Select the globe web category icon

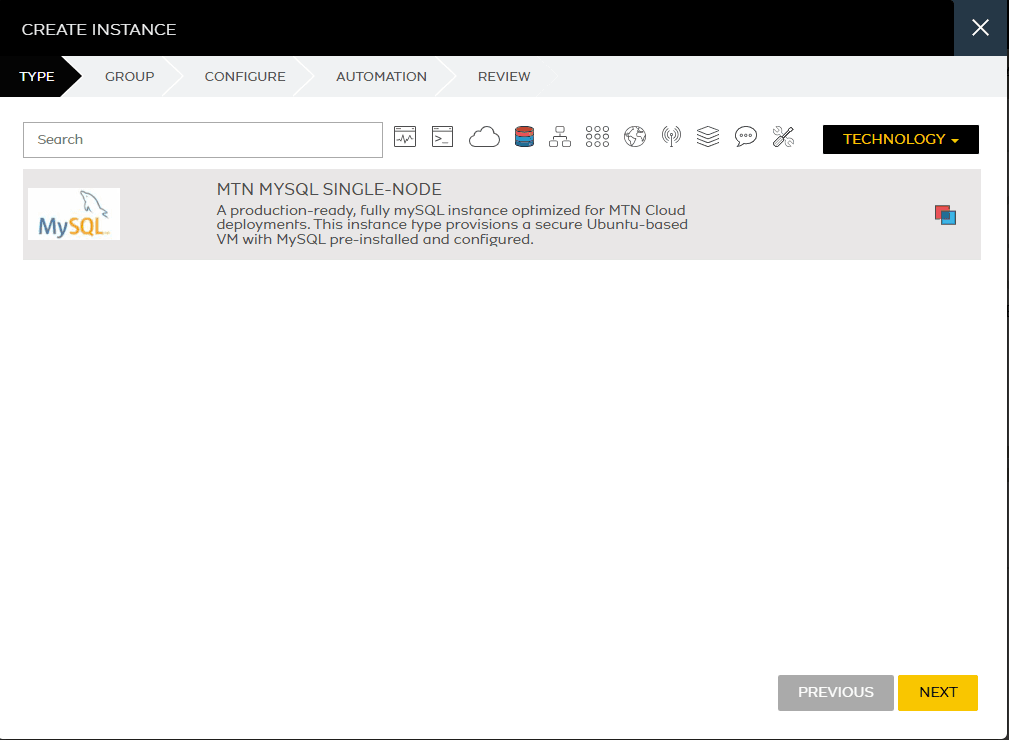coord(634,136)
